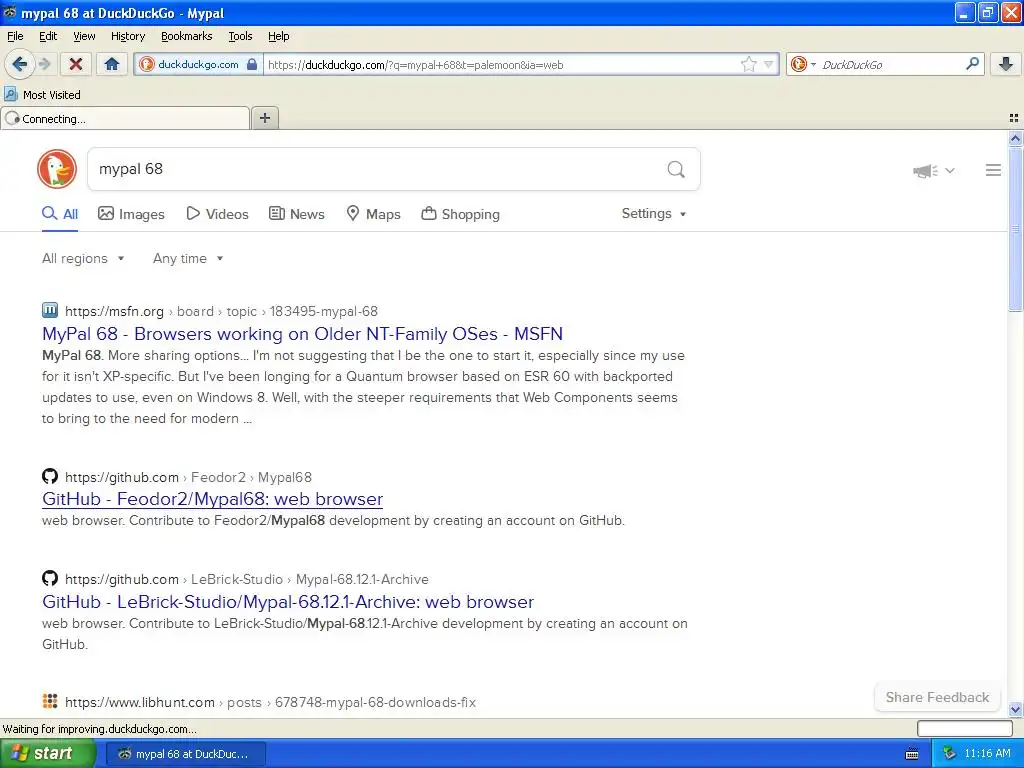Open Most Visited bookmarks folder

tap(43, 95)
